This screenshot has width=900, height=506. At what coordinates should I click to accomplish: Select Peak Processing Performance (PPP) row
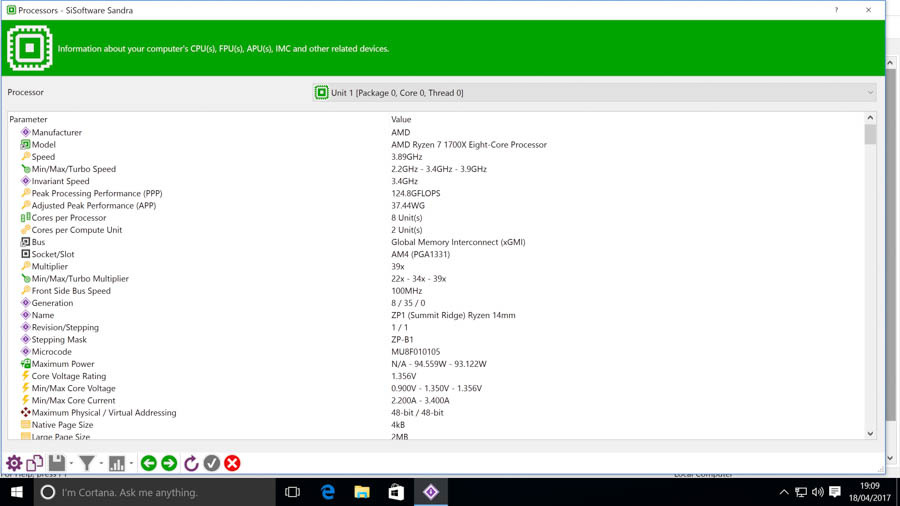(436, 193)
